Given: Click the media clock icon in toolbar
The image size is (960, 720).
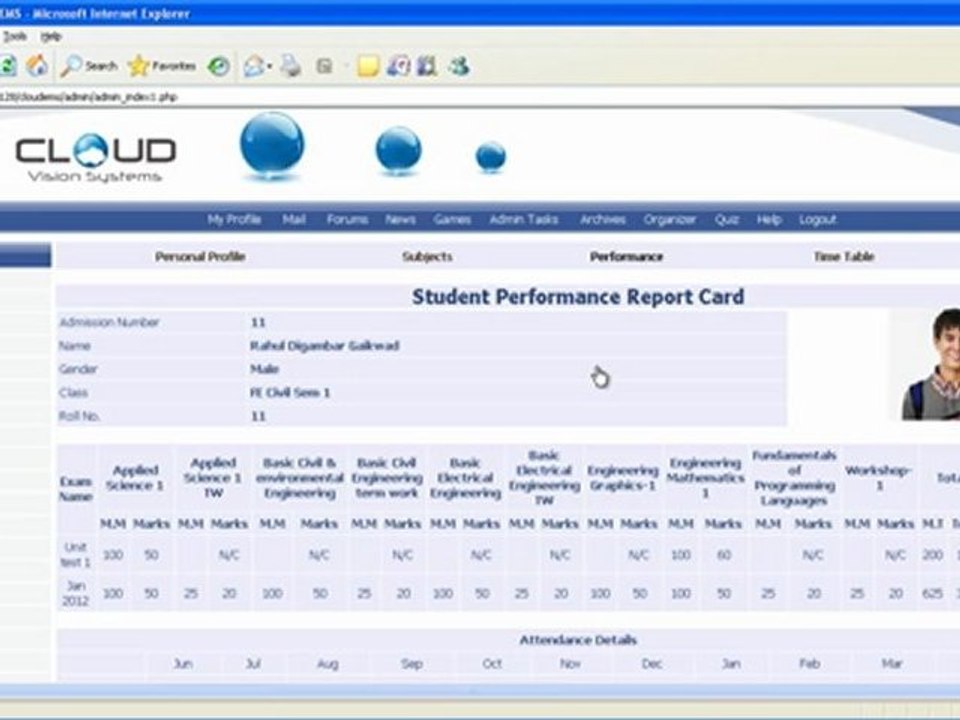Looking at the screenshot, I should (x=399, y=66).
